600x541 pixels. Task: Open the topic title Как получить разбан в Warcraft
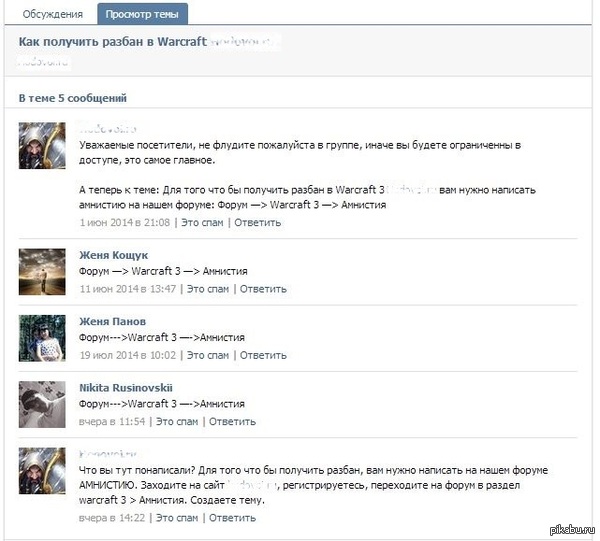click(x=112, y=41)
